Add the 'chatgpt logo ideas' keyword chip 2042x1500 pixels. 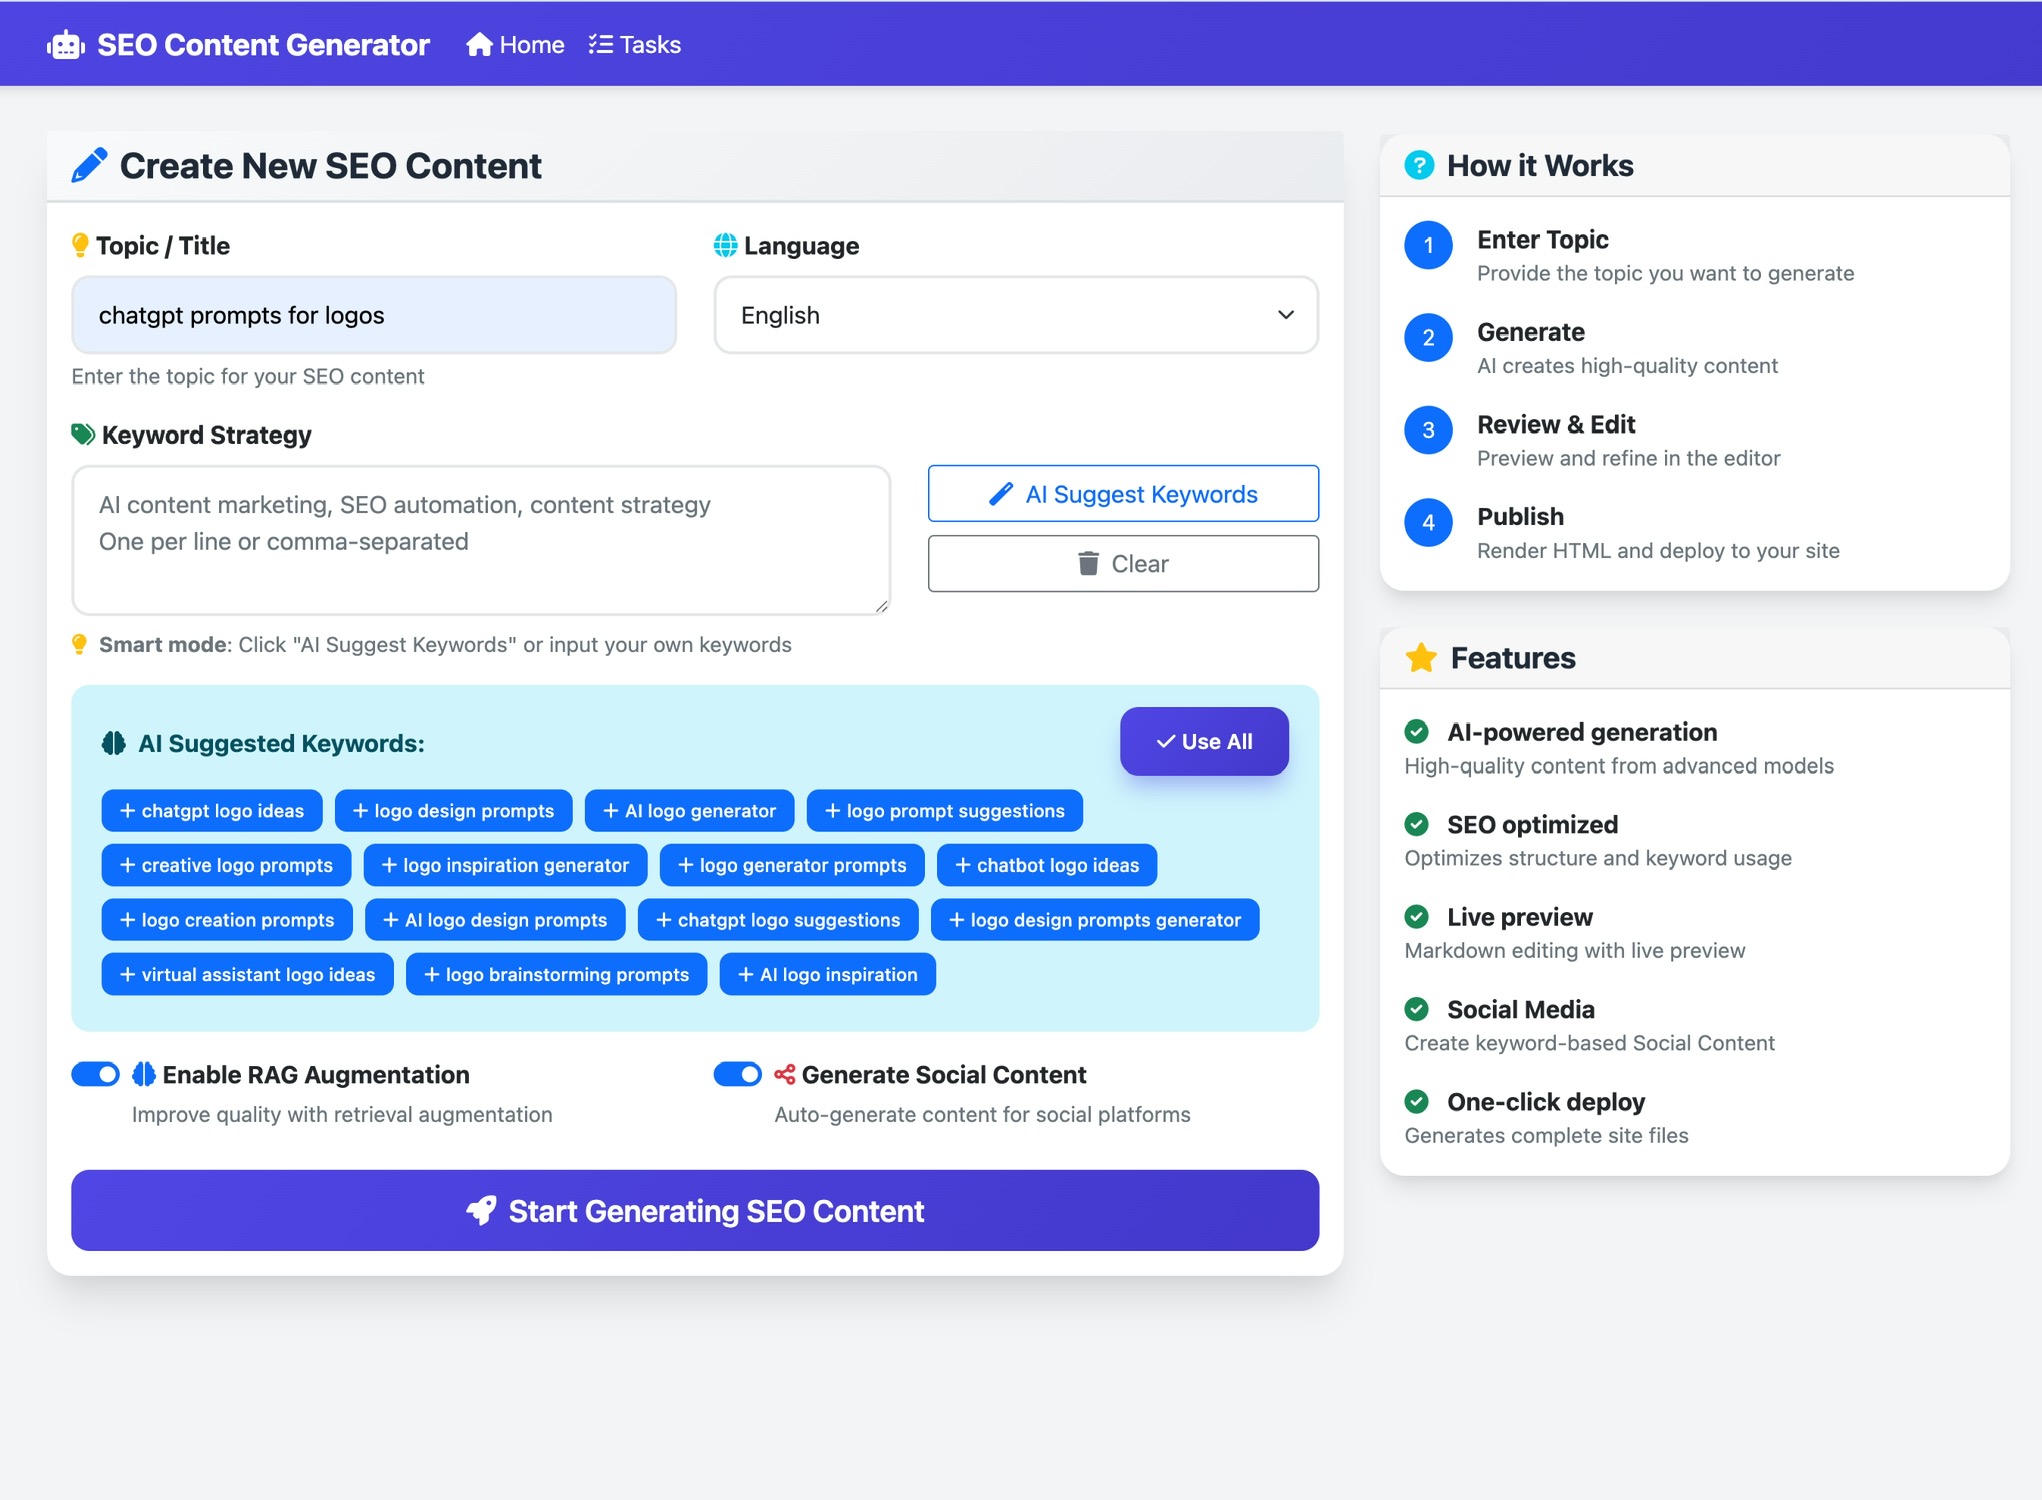(212, 810)
